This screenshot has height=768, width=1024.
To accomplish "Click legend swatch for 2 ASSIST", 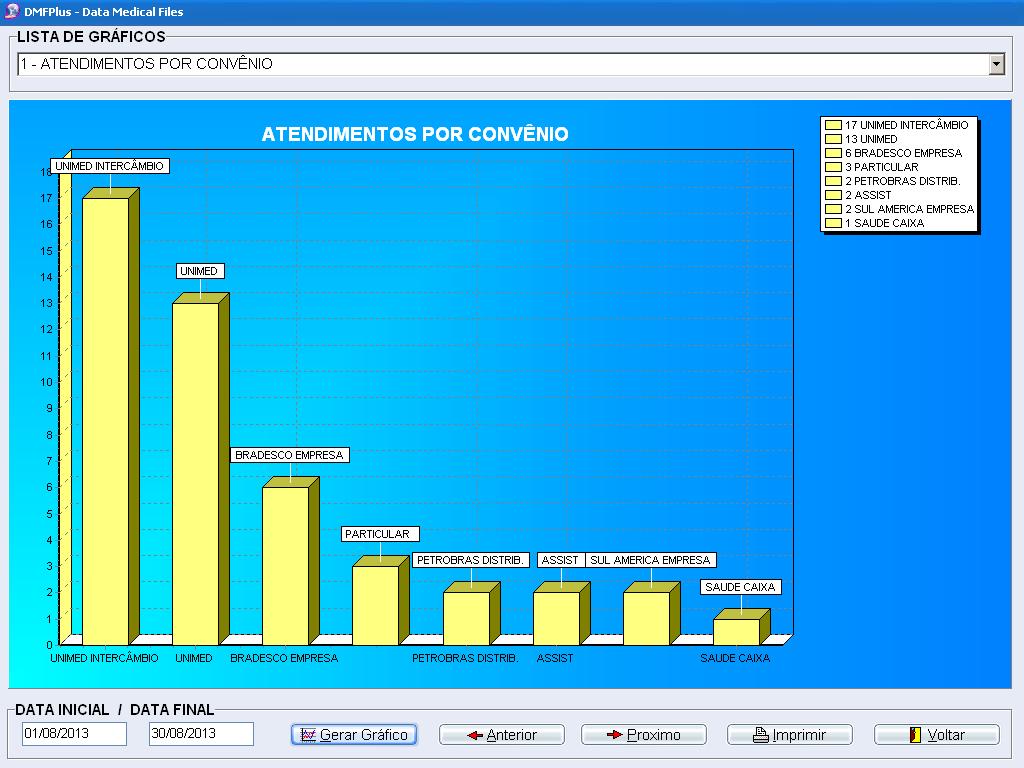I will click(x=833, y=195).
